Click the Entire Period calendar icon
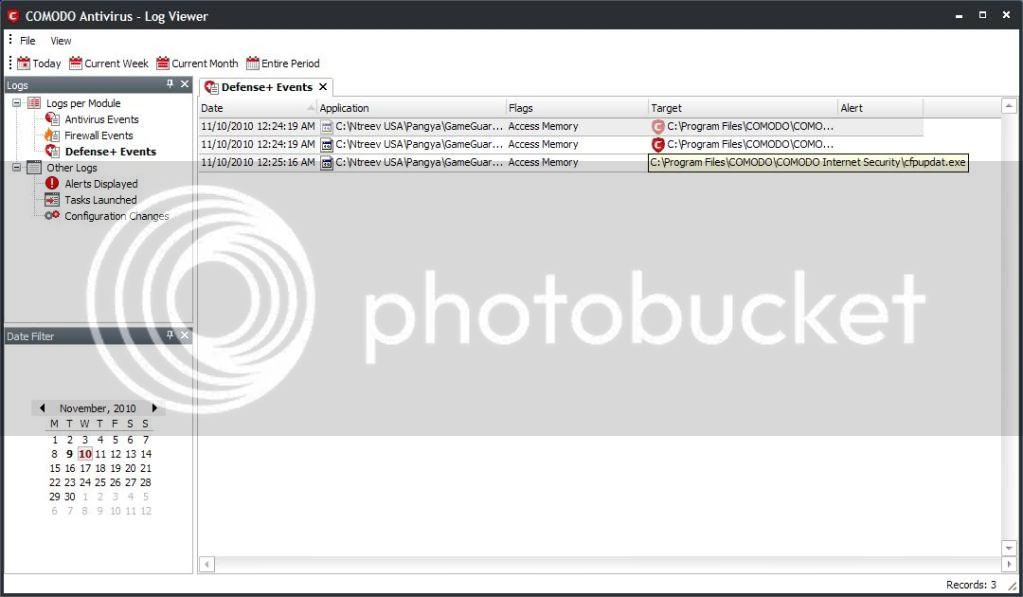This screenshot has width=1023, height=597. click(252, 63)
